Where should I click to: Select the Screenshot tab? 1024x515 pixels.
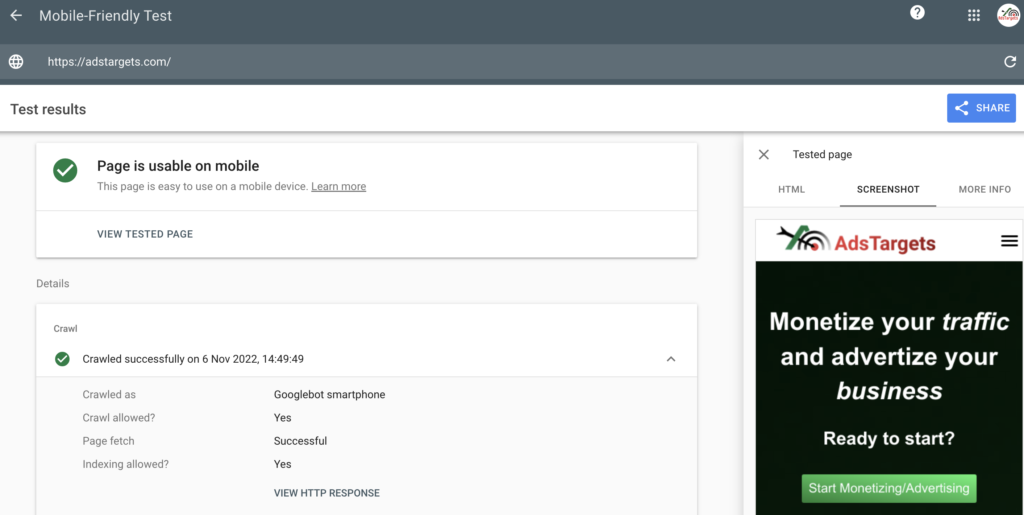coord(888,189)
